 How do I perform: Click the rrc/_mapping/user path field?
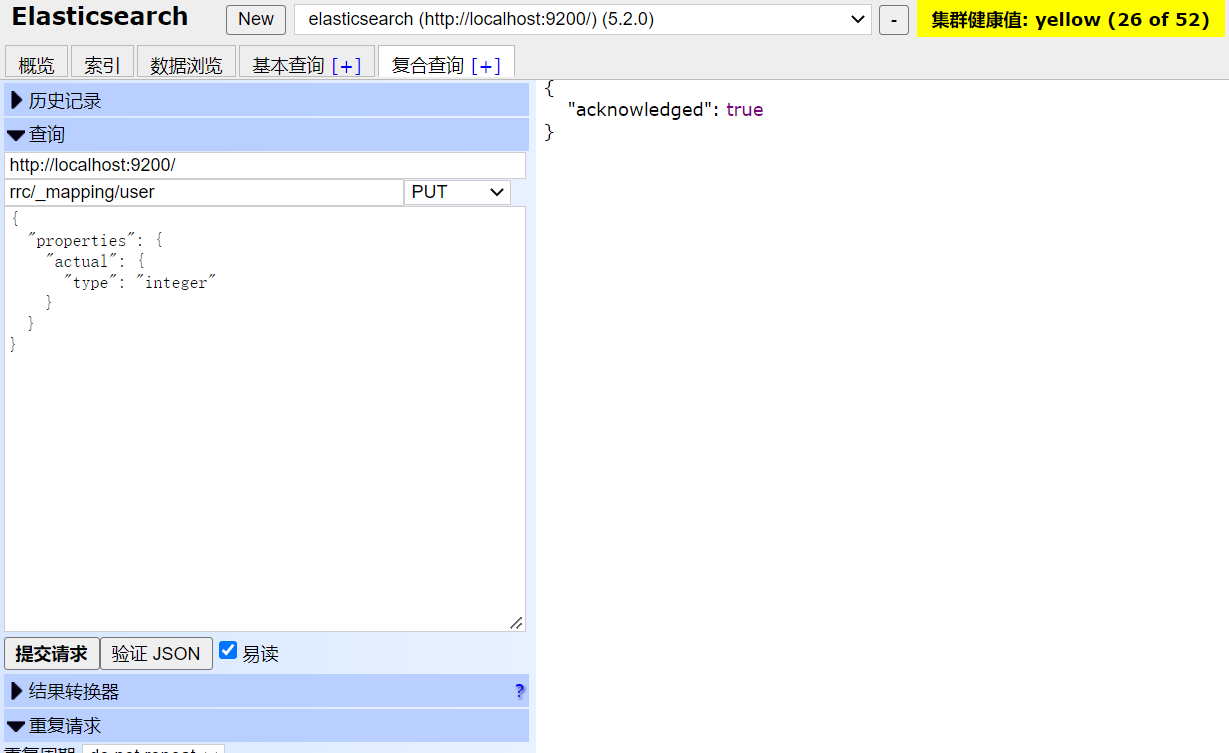click(204, 192)
